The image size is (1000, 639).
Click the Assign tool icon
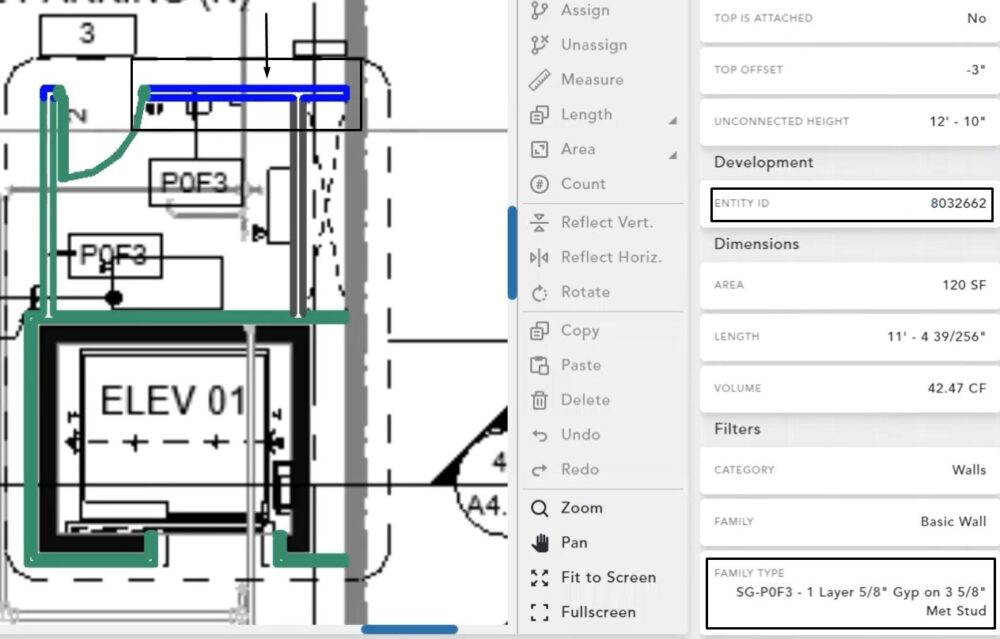click(540, 10)
